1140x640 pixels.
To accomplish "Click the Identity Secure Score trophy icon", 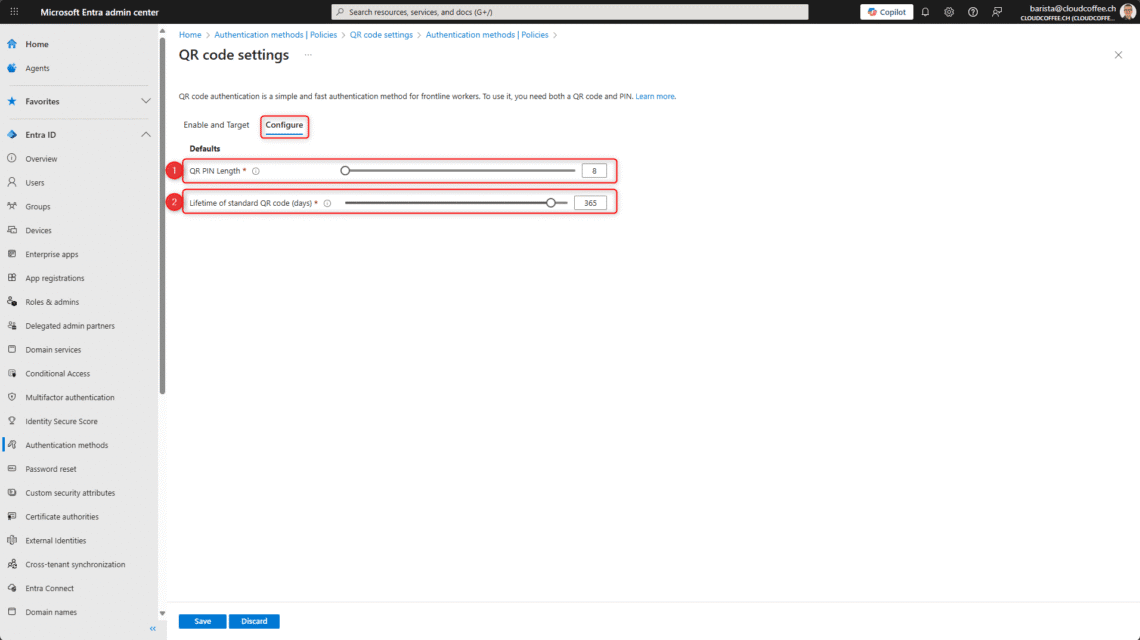I will (12, 421).
